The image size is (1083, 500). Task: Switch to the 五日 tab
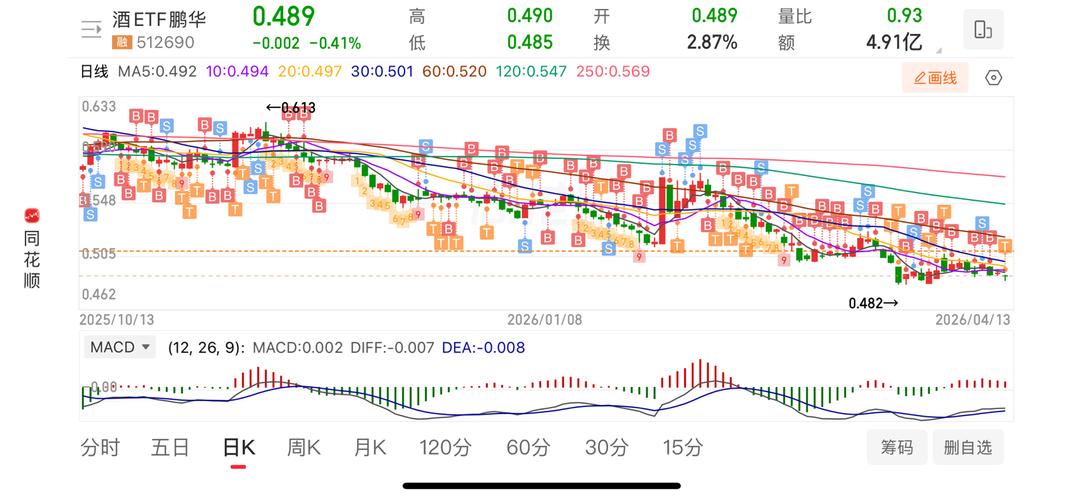click(x=170, y=448)
